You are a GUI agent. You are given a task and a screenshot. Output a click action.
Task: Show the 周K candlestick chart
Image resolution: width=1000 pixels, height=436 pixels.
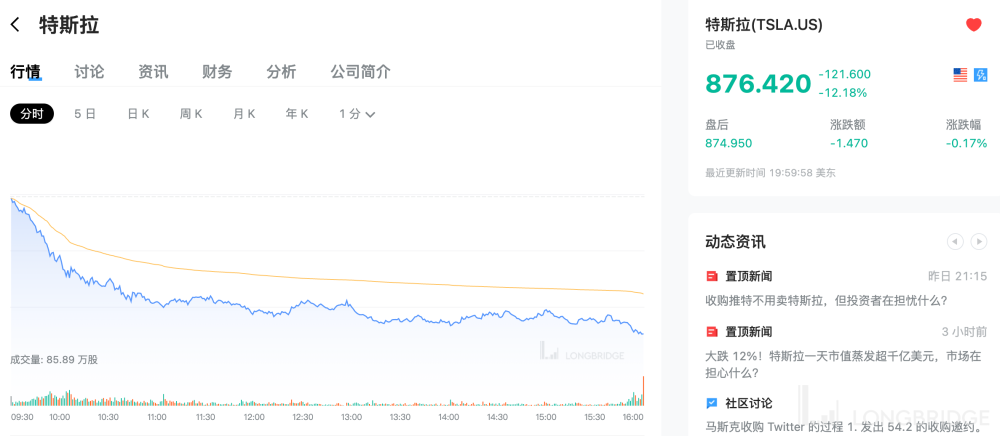(x=191, y=114)
